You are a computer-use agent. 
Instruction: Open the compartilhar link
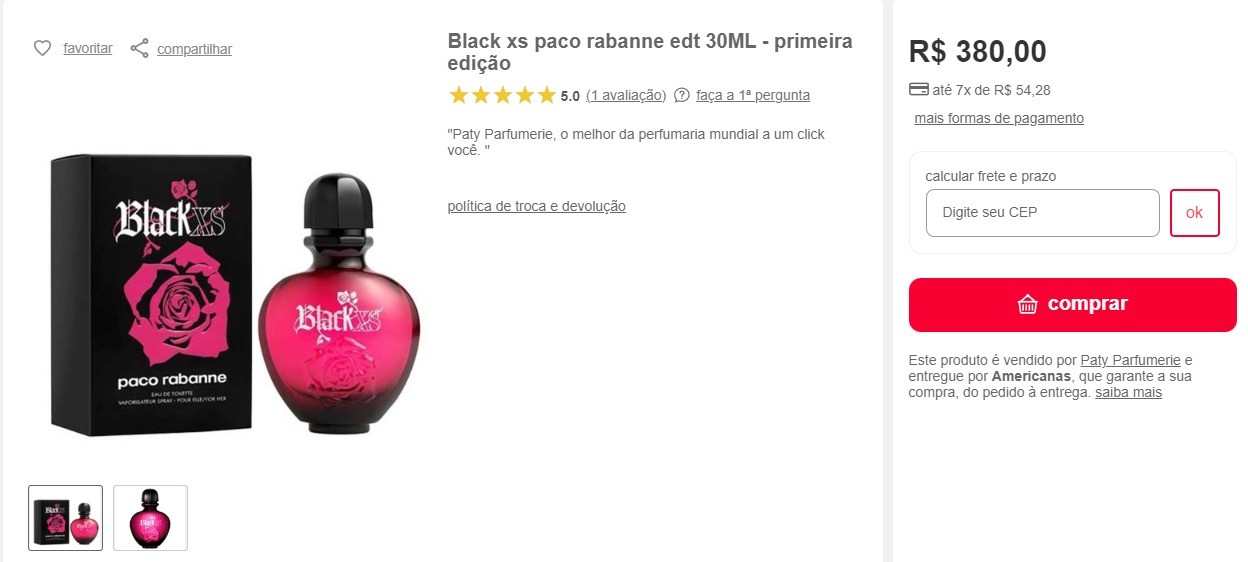194,49
